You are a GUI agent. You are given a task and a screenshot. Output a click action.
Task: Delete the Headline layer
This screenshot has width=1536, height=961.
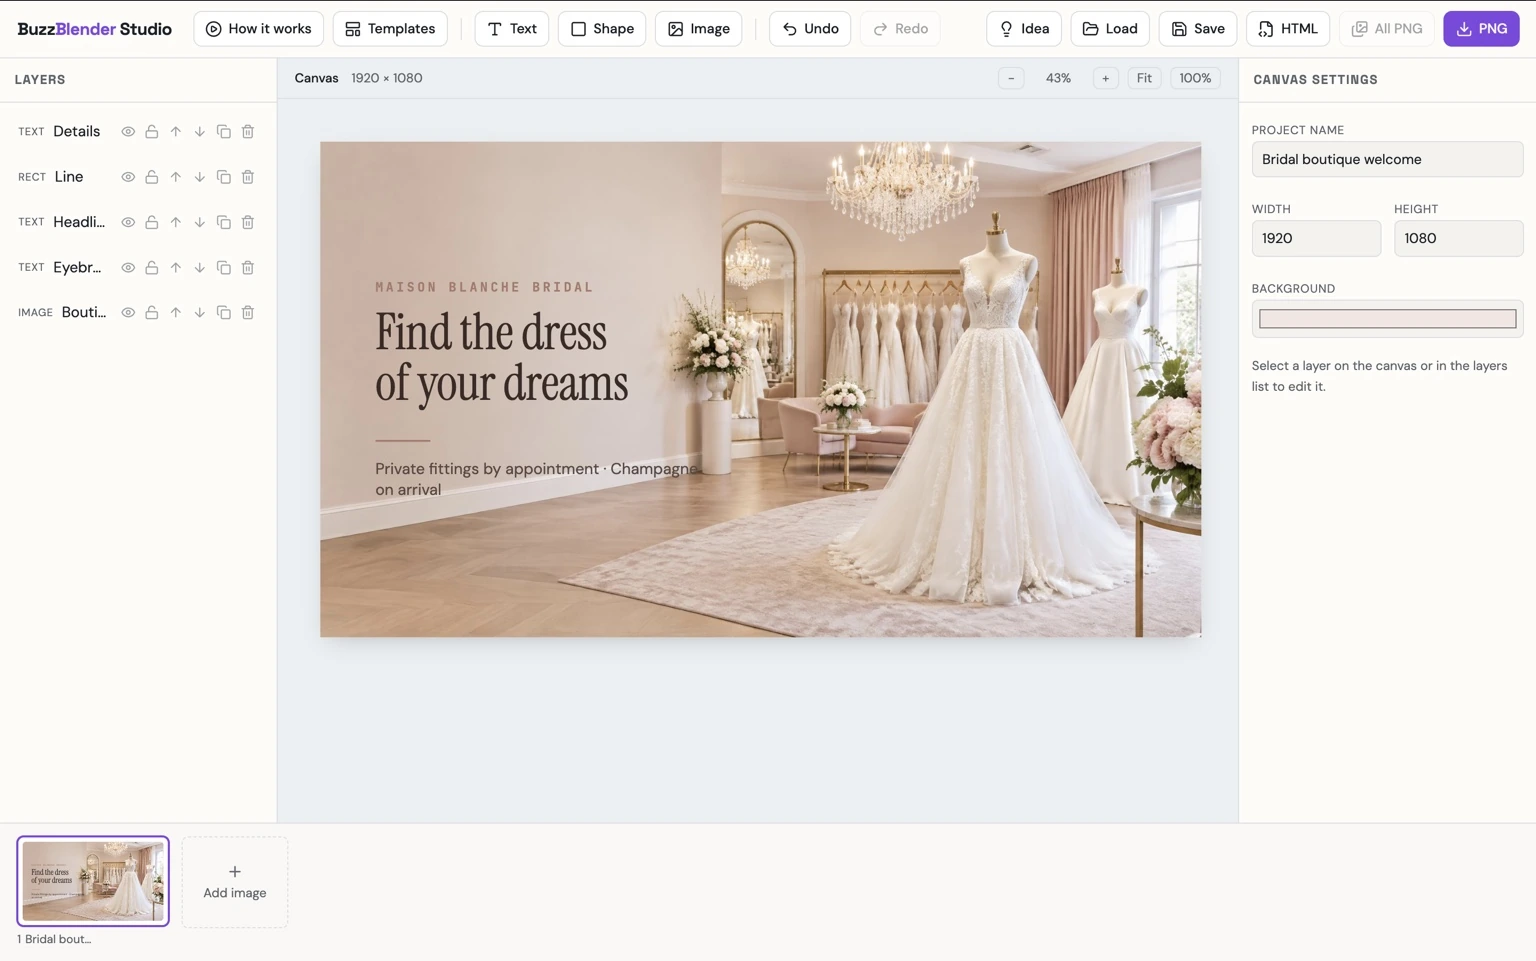pos(248,222)
